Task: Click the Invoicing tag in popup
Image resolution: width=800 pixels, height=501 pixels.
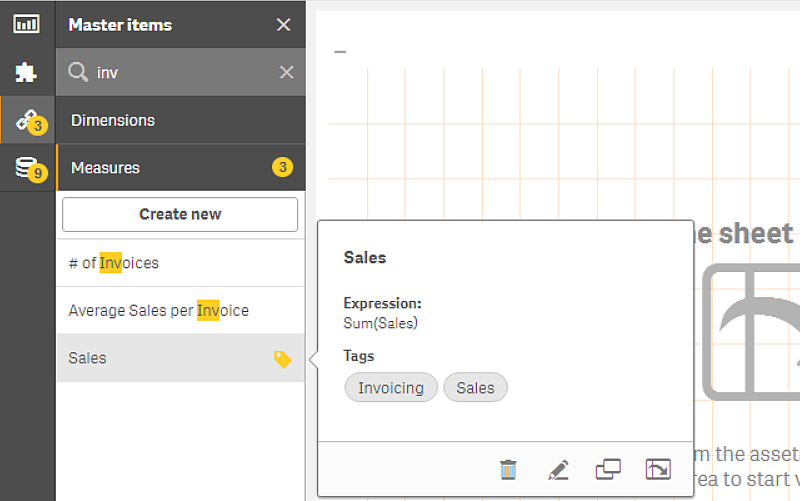Action: [391, 388]
